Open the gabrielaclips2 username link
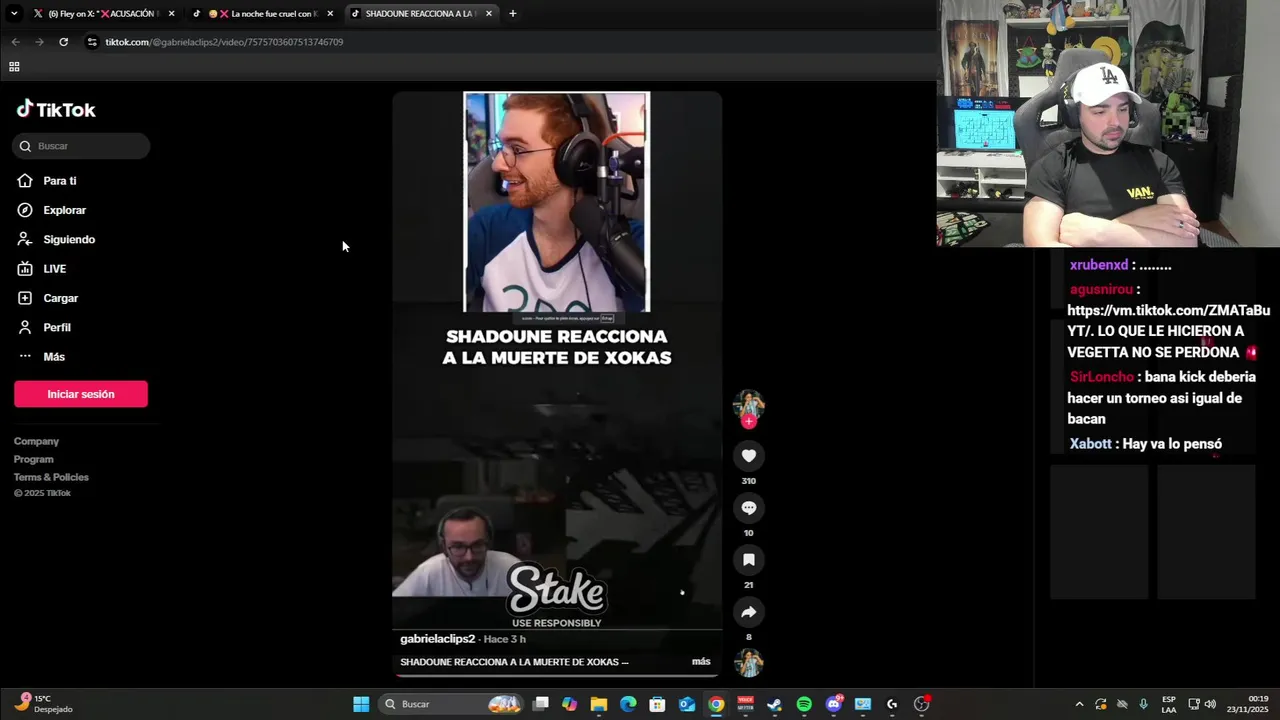This screenshot has height=720, width=1280. [x=437, y=639]
